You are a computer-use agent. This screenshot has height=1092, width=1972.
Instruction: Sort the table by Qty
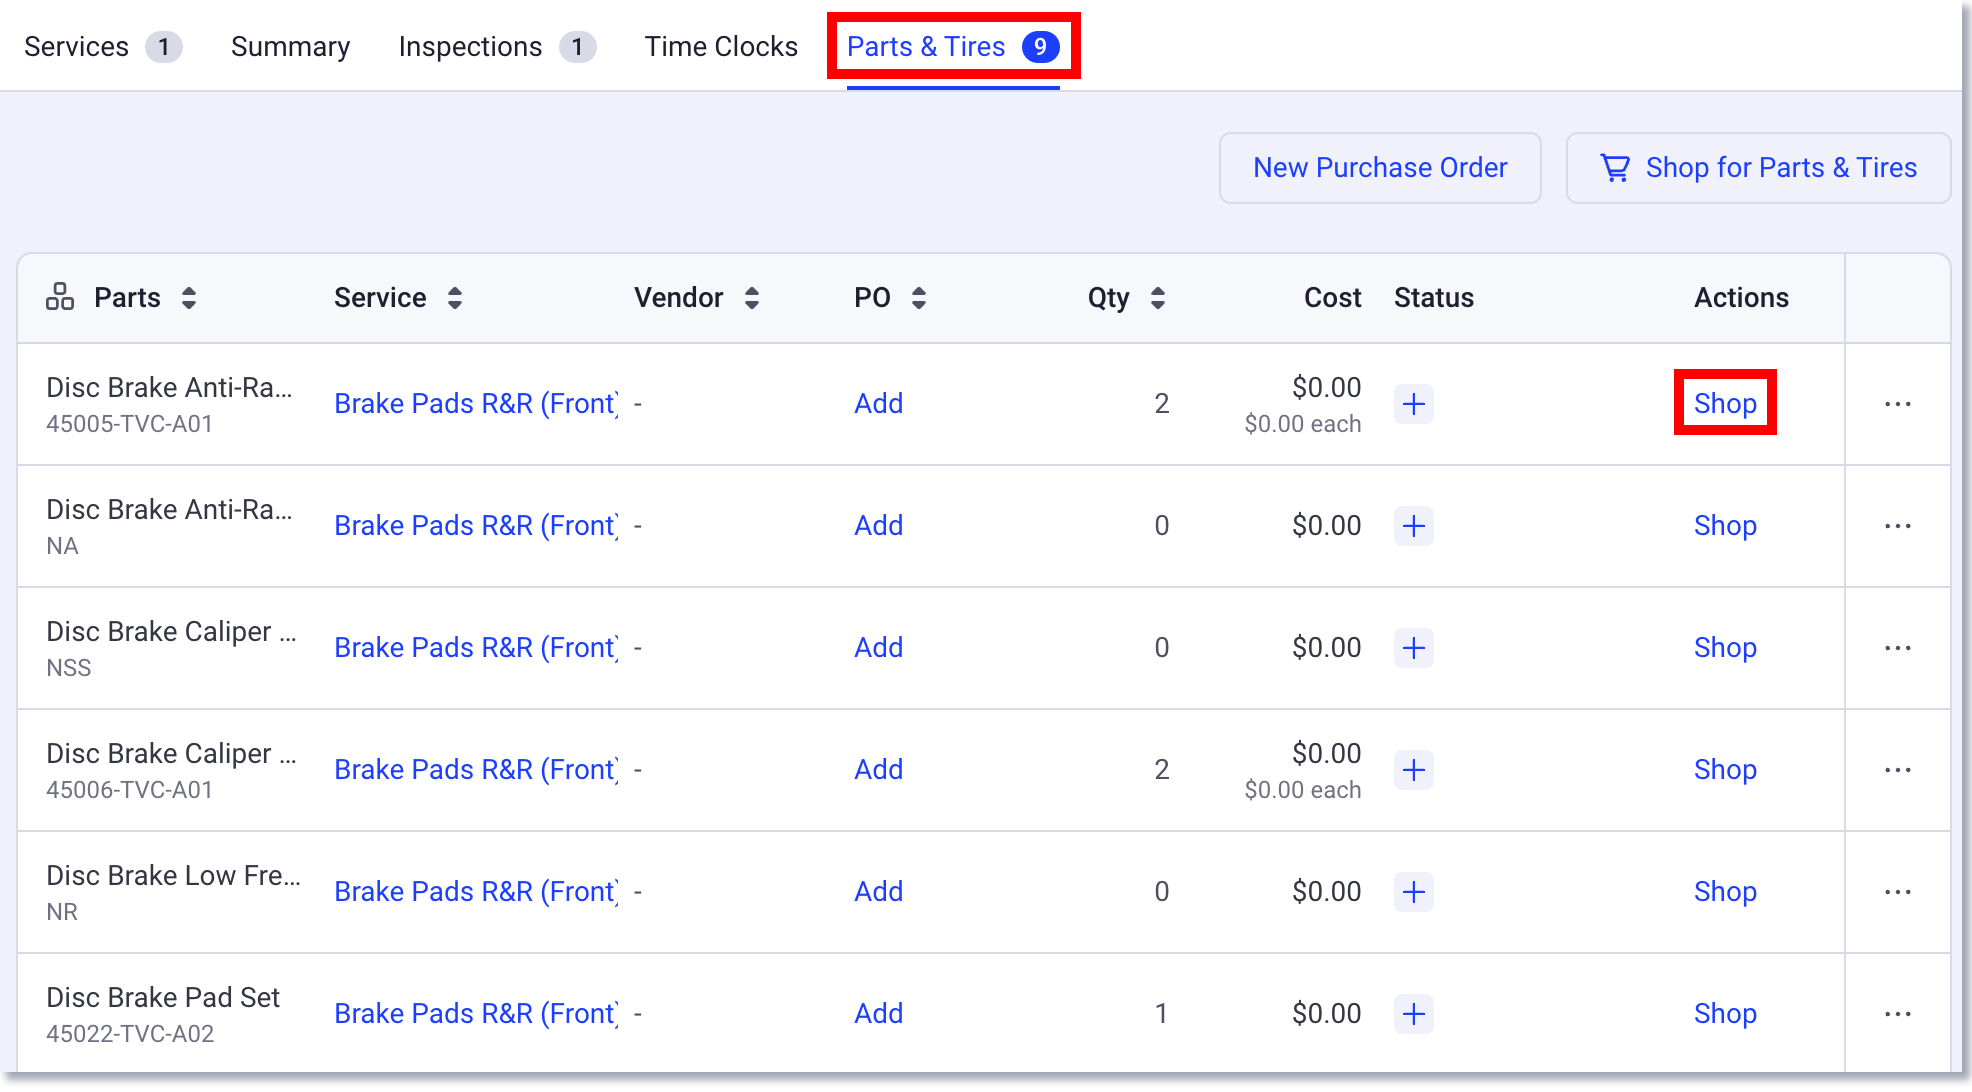pyautogui.click(x=1157, y=297)
